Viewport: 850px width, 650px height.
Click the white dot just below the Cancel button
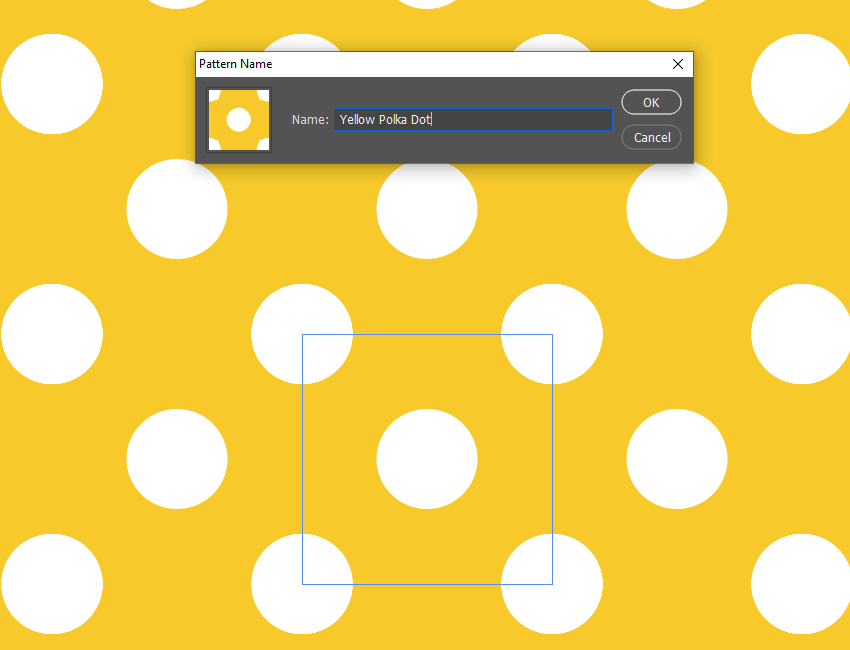tap(677, 210)
